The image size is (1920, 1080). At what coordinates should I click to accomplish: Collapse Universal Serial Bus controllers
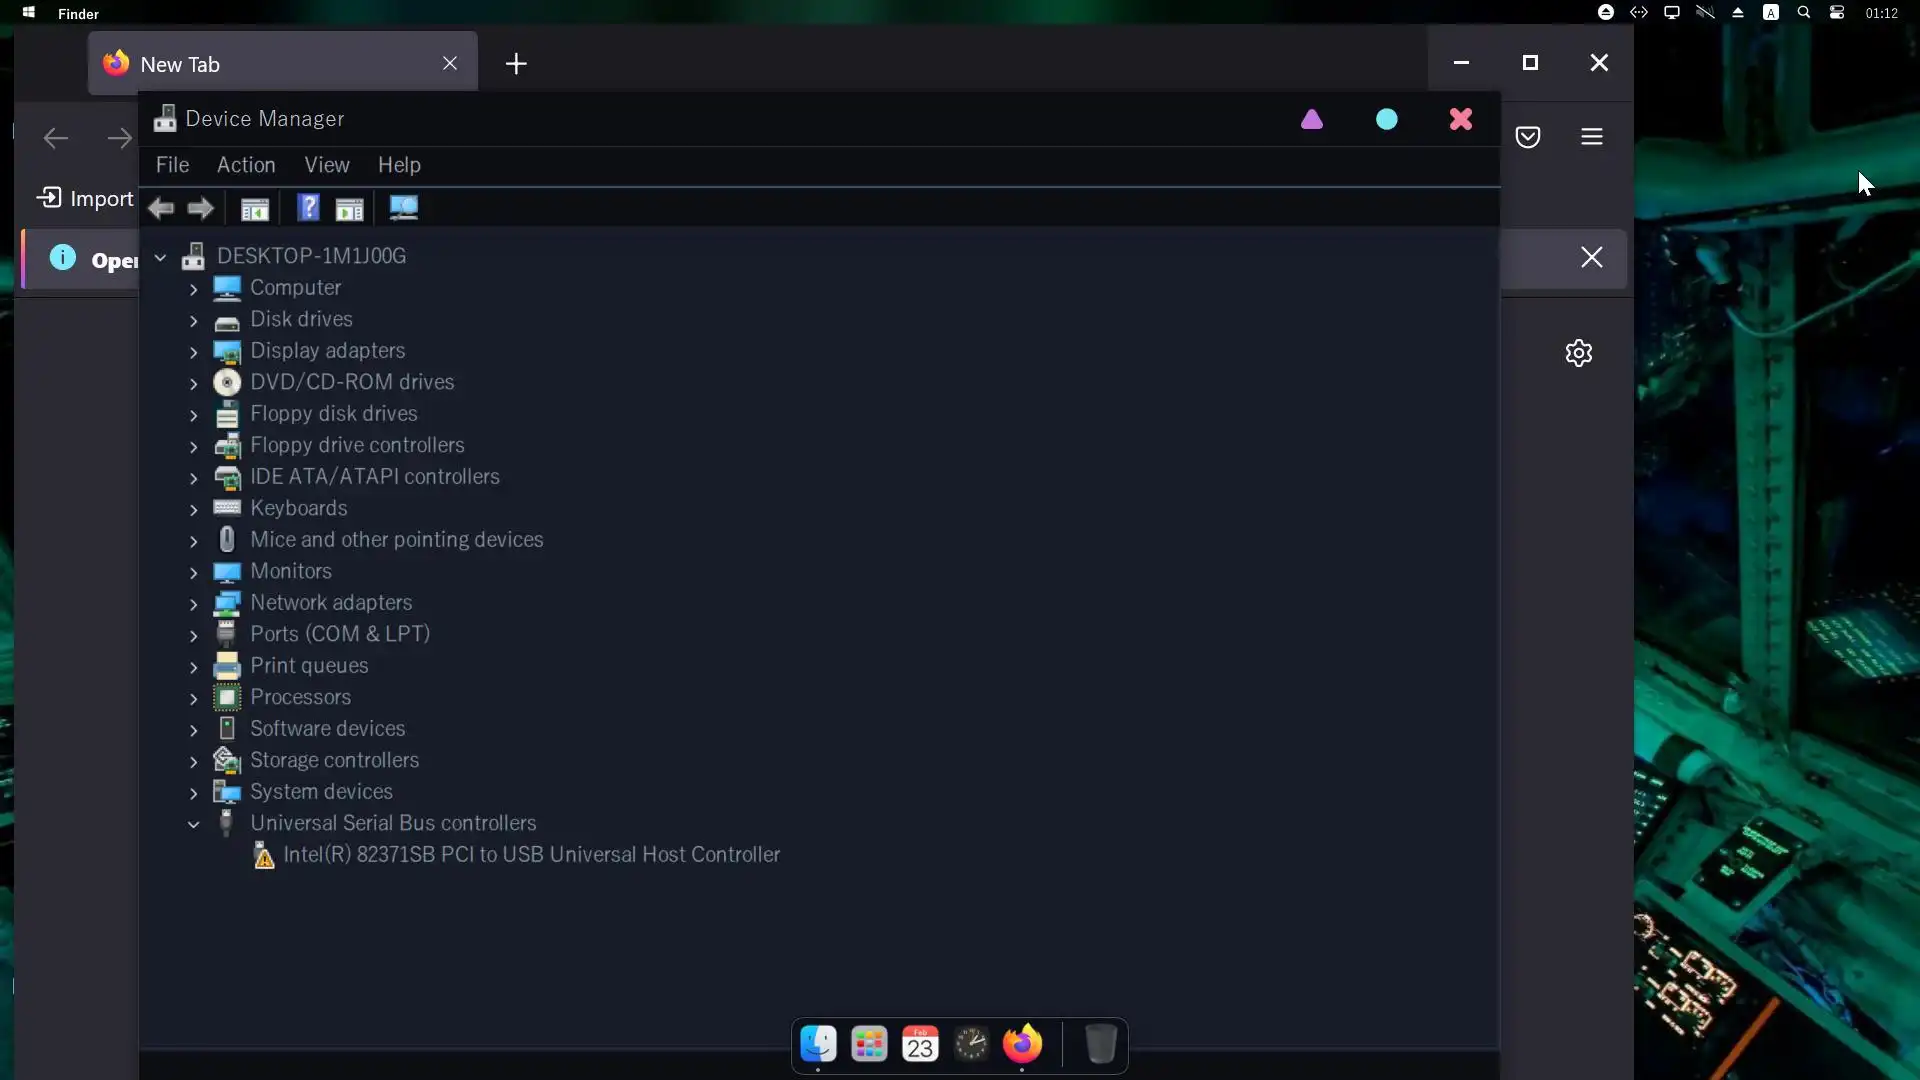pos(194,824)
